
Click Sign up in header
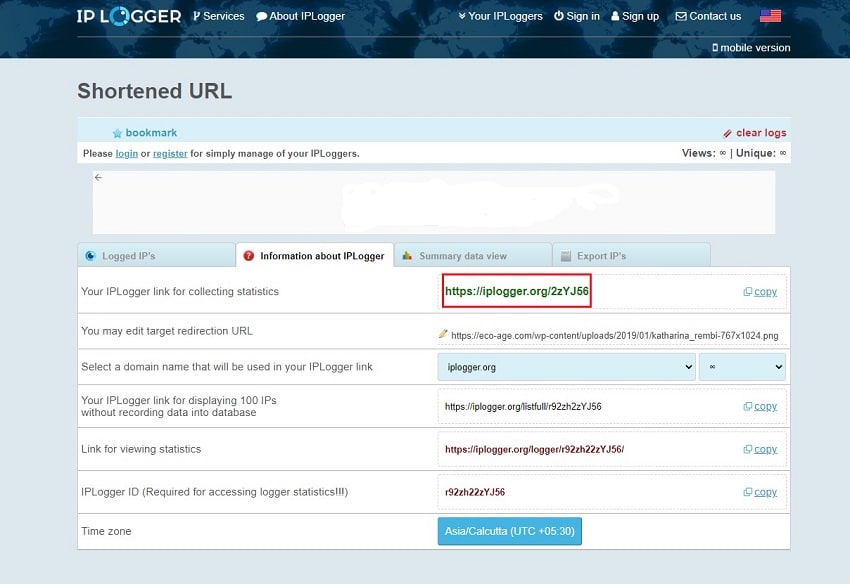(x=635, y=16)
